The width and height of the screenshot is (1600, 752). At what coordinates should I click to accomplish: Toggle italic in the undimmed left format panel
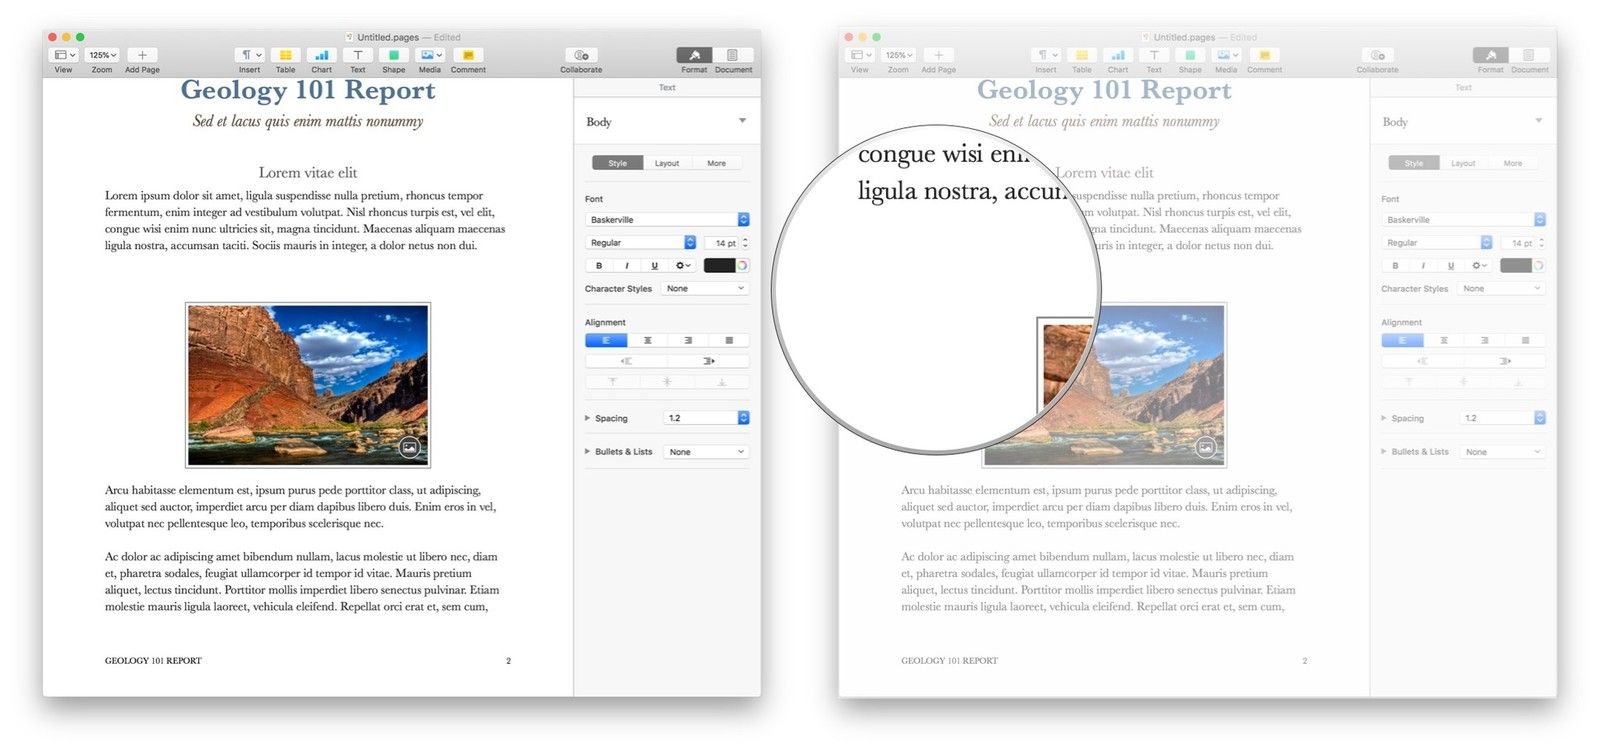click(627, 266)
